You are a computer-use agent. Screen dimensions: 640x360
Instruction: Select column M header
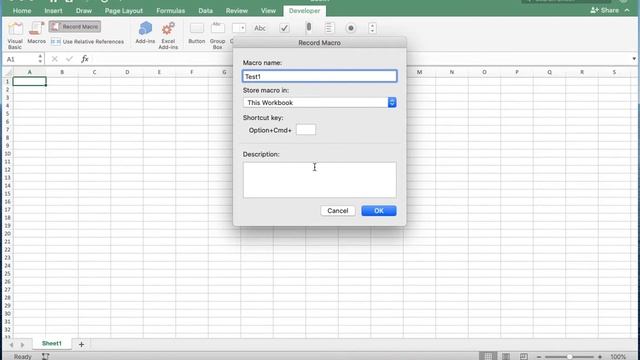coord(419,72)
